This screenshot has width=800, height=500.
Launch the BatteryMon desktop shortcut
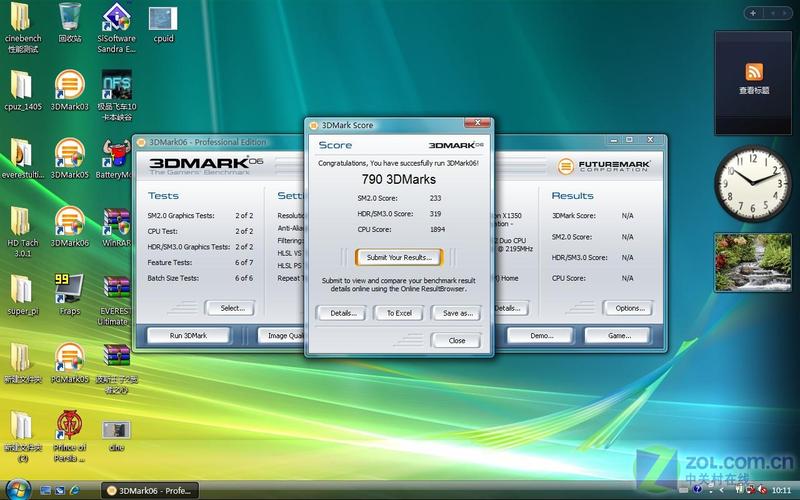(116, 153)
